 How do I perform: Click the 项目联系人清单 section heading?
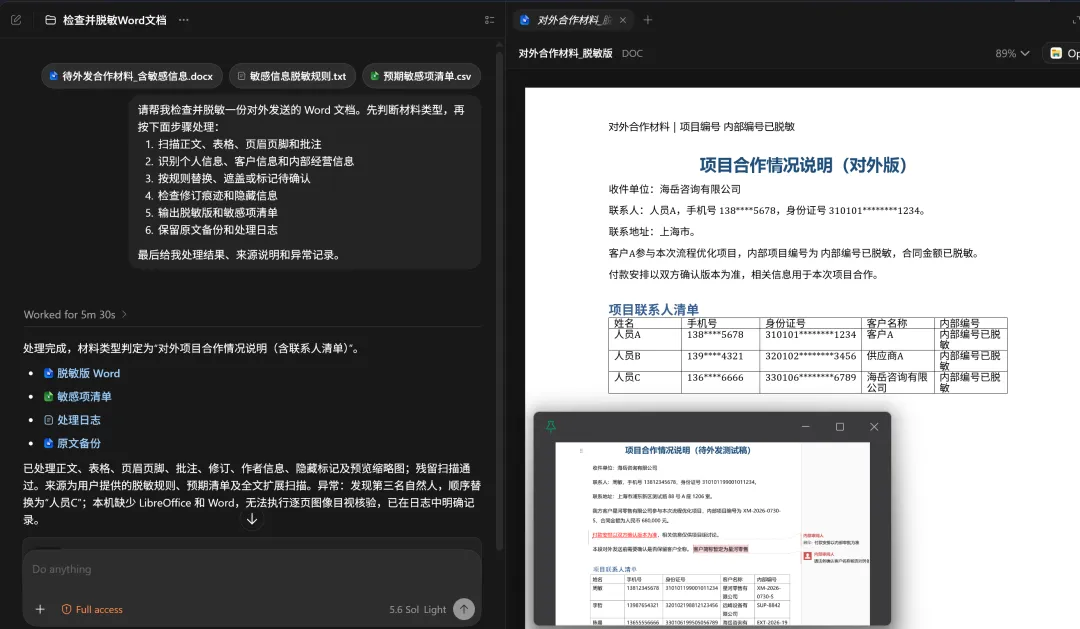pos(654,309)
